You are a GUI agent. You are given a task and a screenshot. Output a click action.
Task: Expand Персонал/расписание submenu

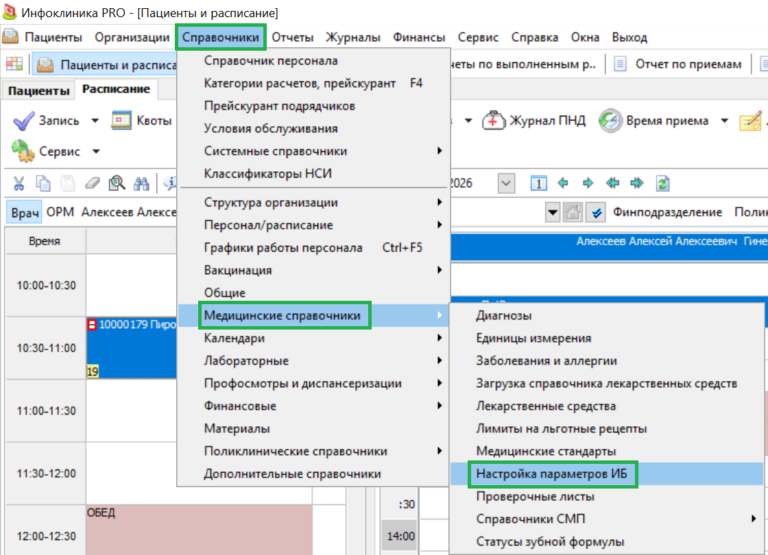[x=313, y=225]
